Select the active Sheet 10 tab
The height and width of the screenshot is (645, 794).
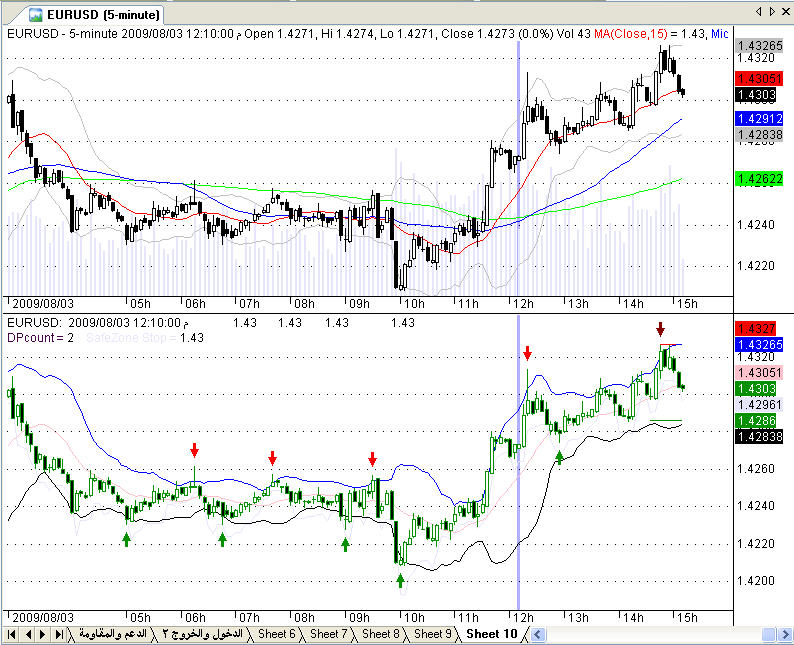(x=492, y=634)
